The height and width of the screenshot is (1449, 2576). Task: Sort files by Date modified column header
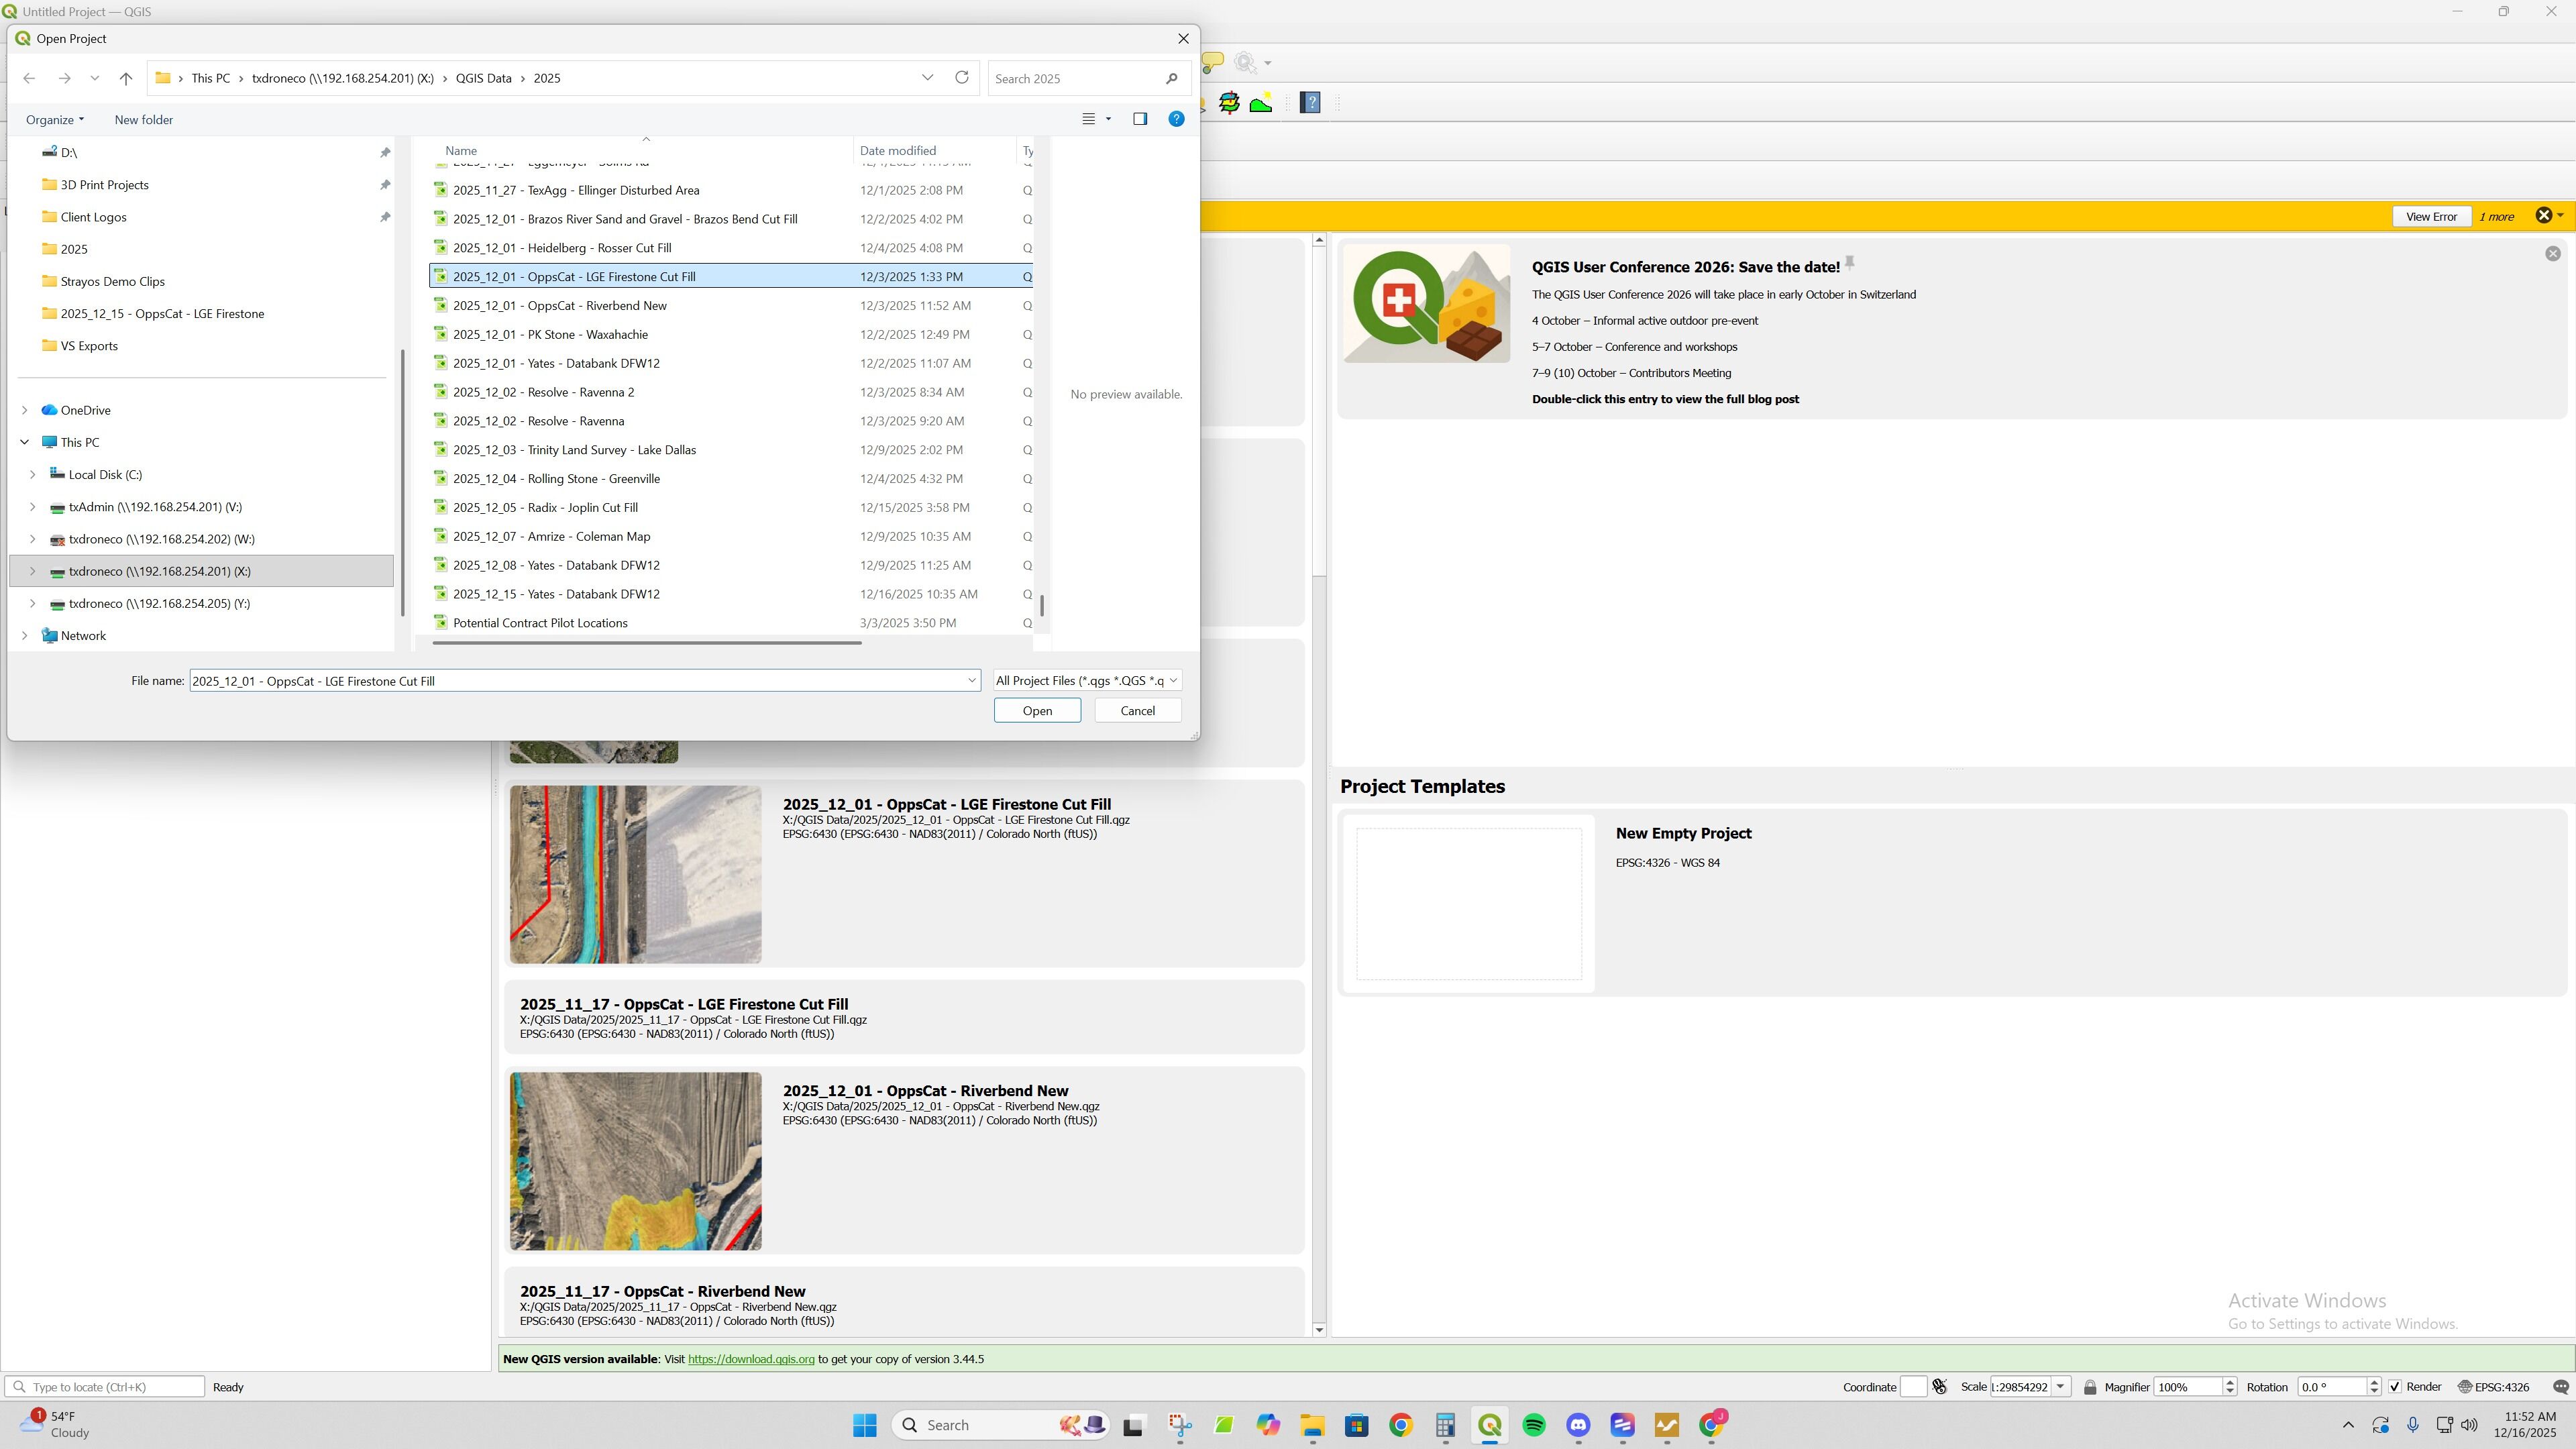pos(898,151)
